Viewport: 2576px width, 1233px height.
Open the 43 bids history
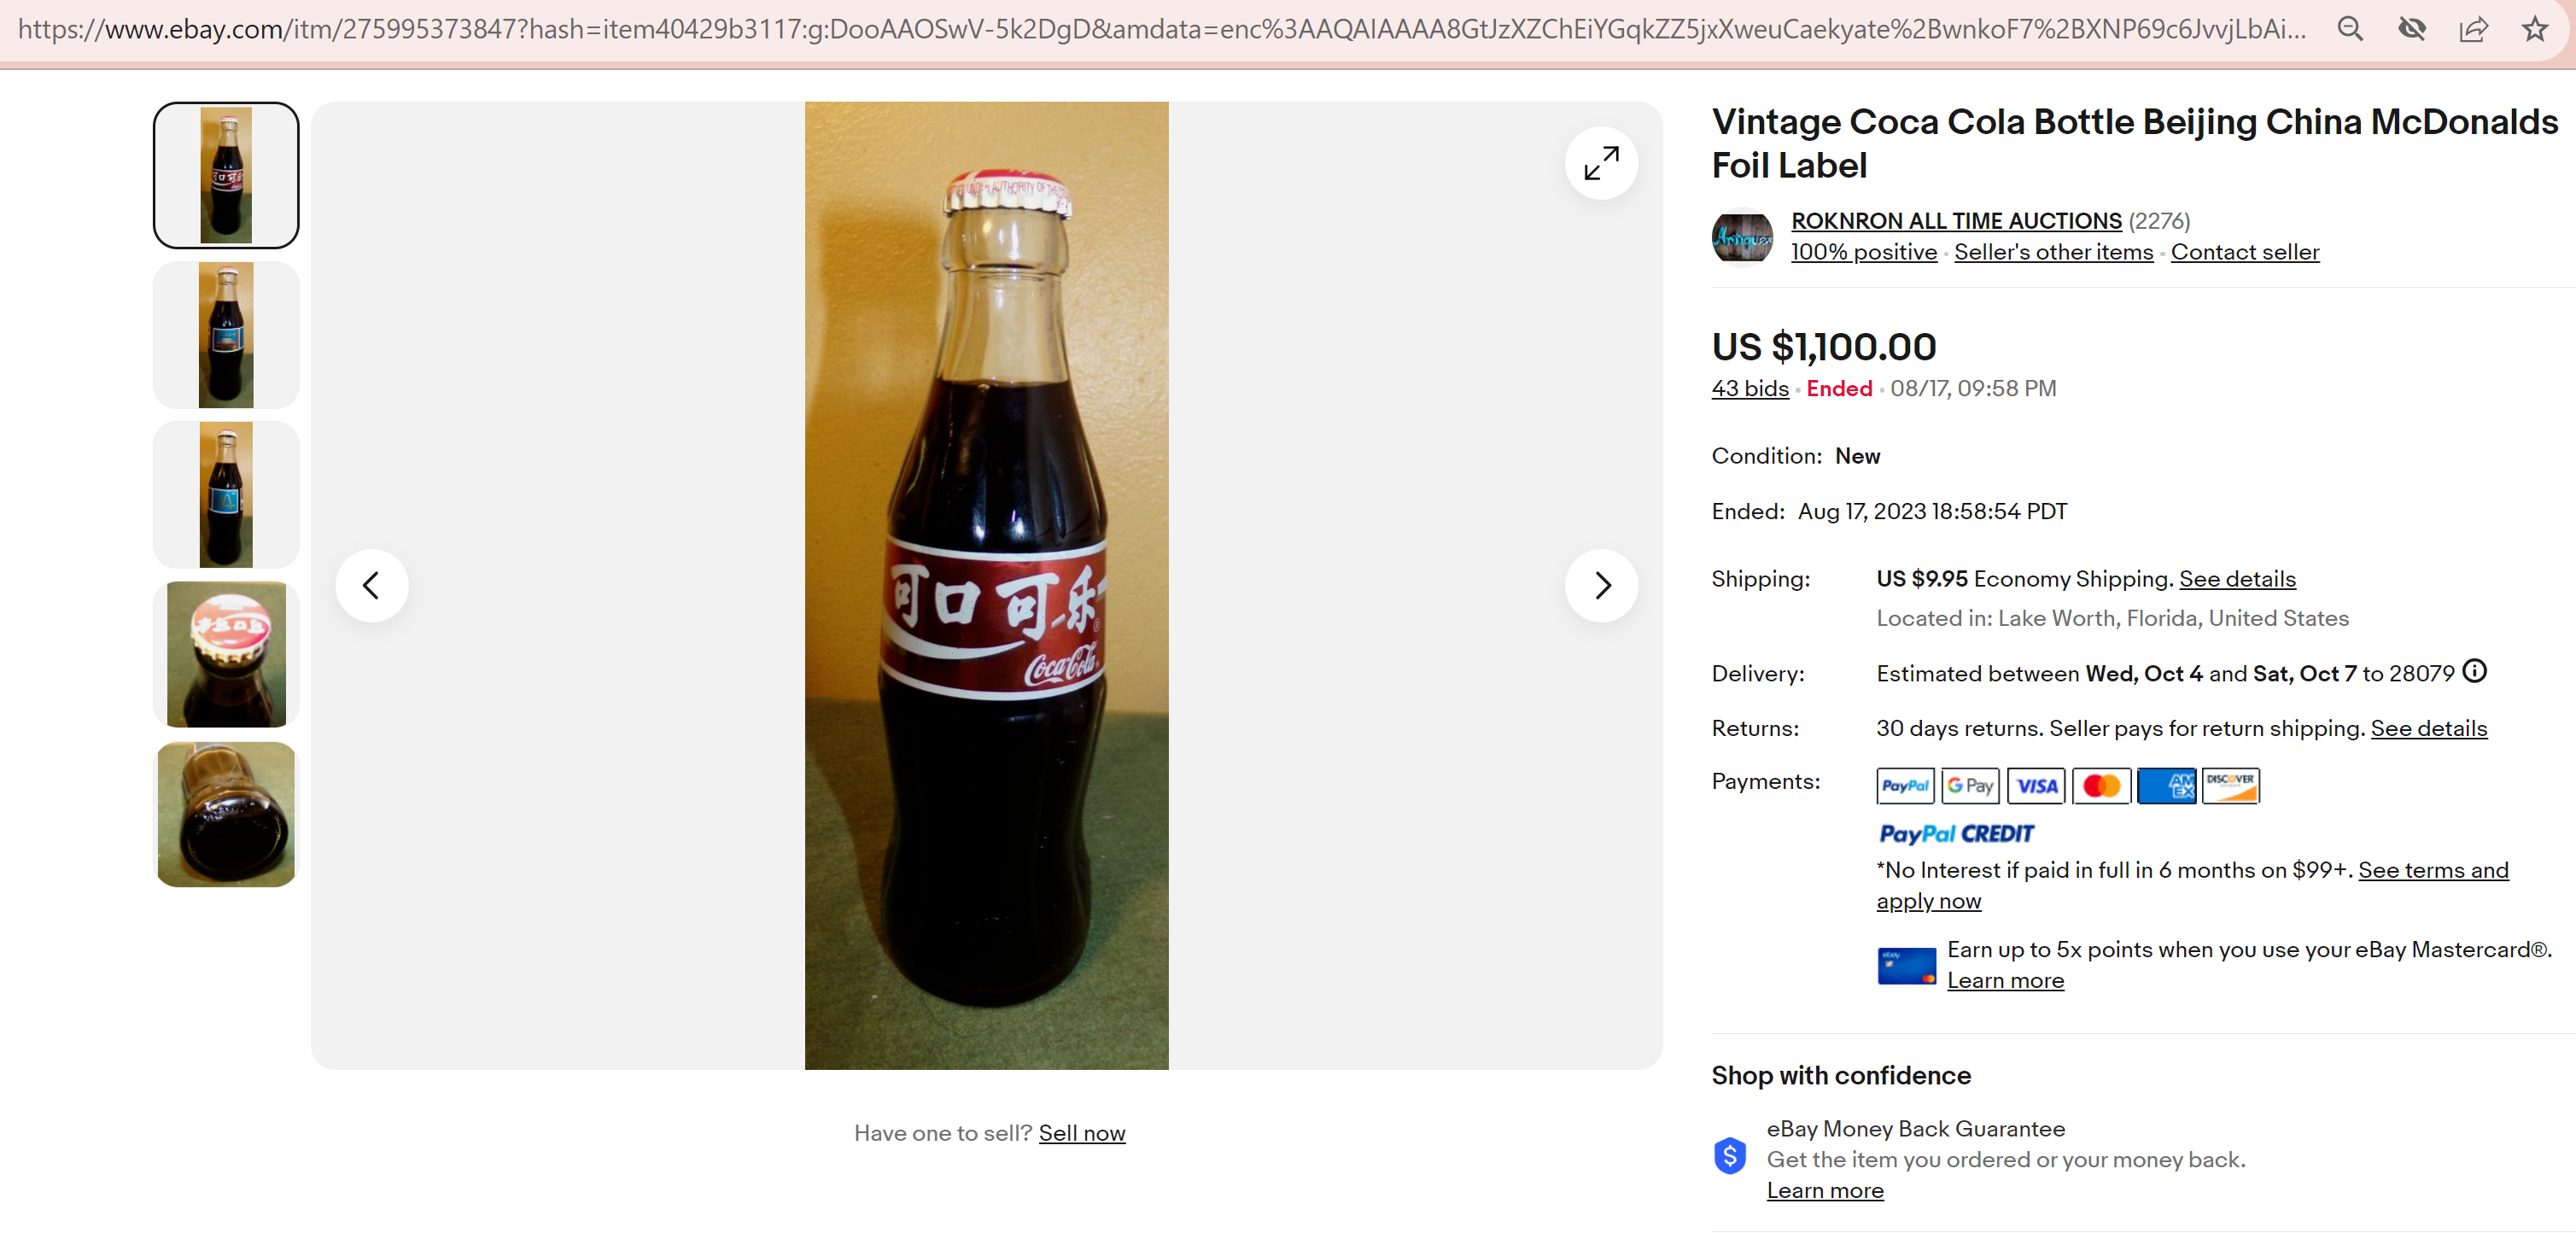[x=1749, y=388]
